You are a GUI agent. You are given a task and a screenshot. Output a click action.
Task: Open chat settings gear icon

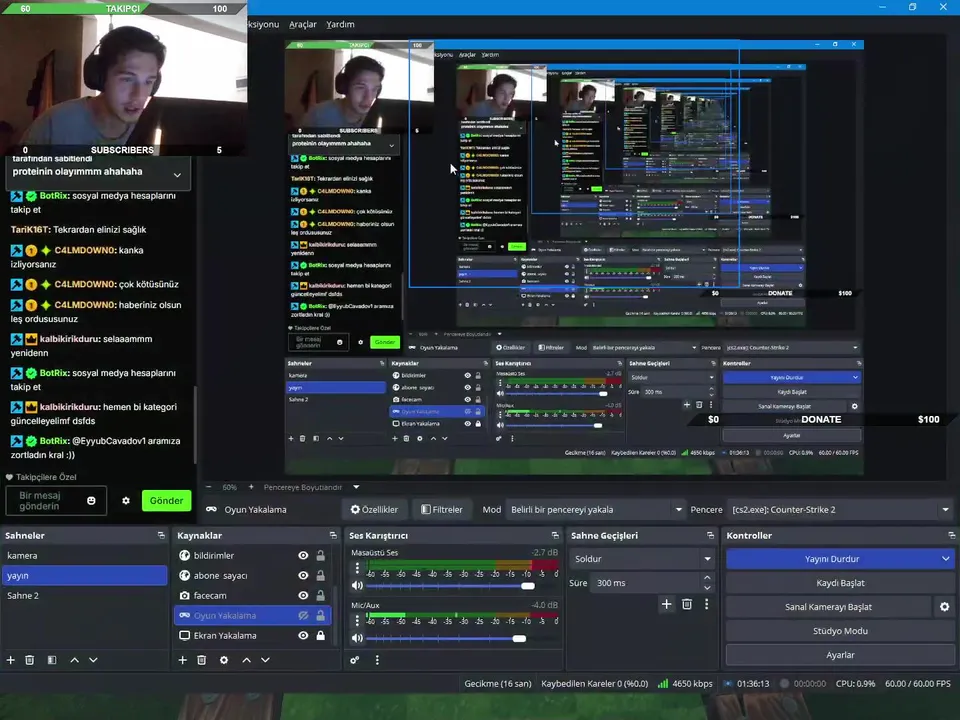coord(126,501)
